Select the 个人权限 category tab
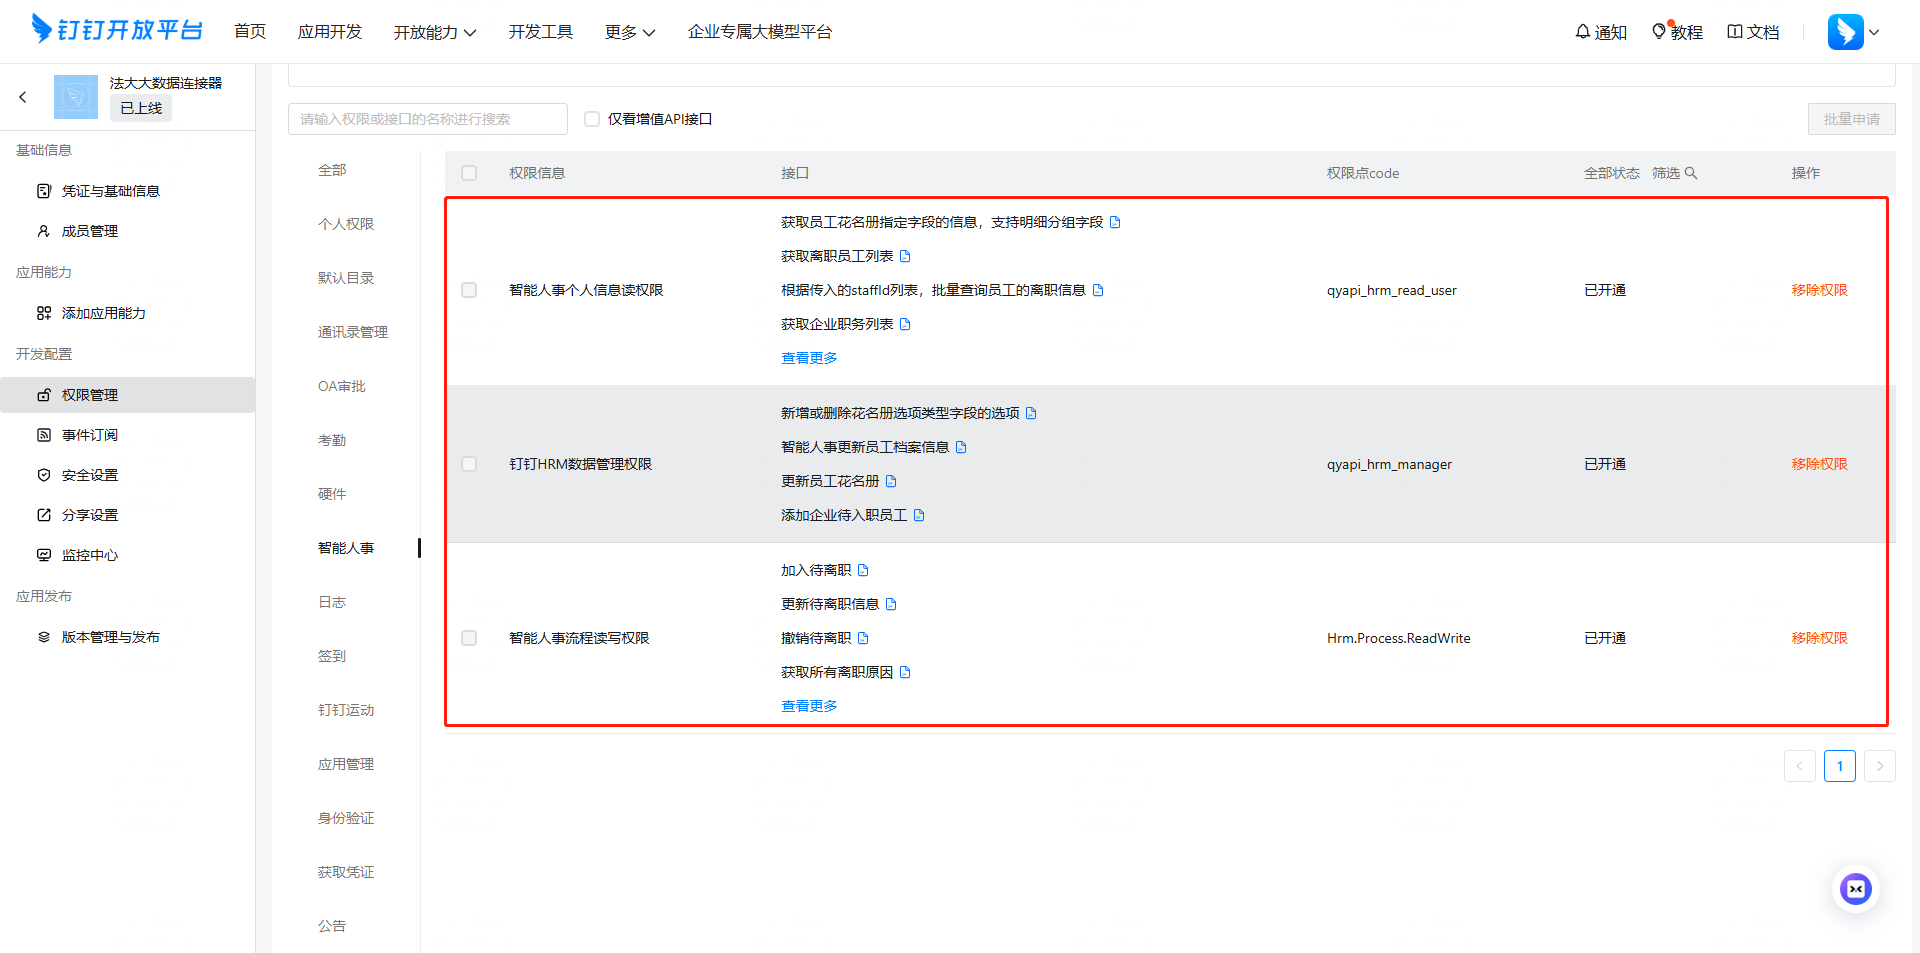This screenshot has width=1920, height=953. (346, 224)
